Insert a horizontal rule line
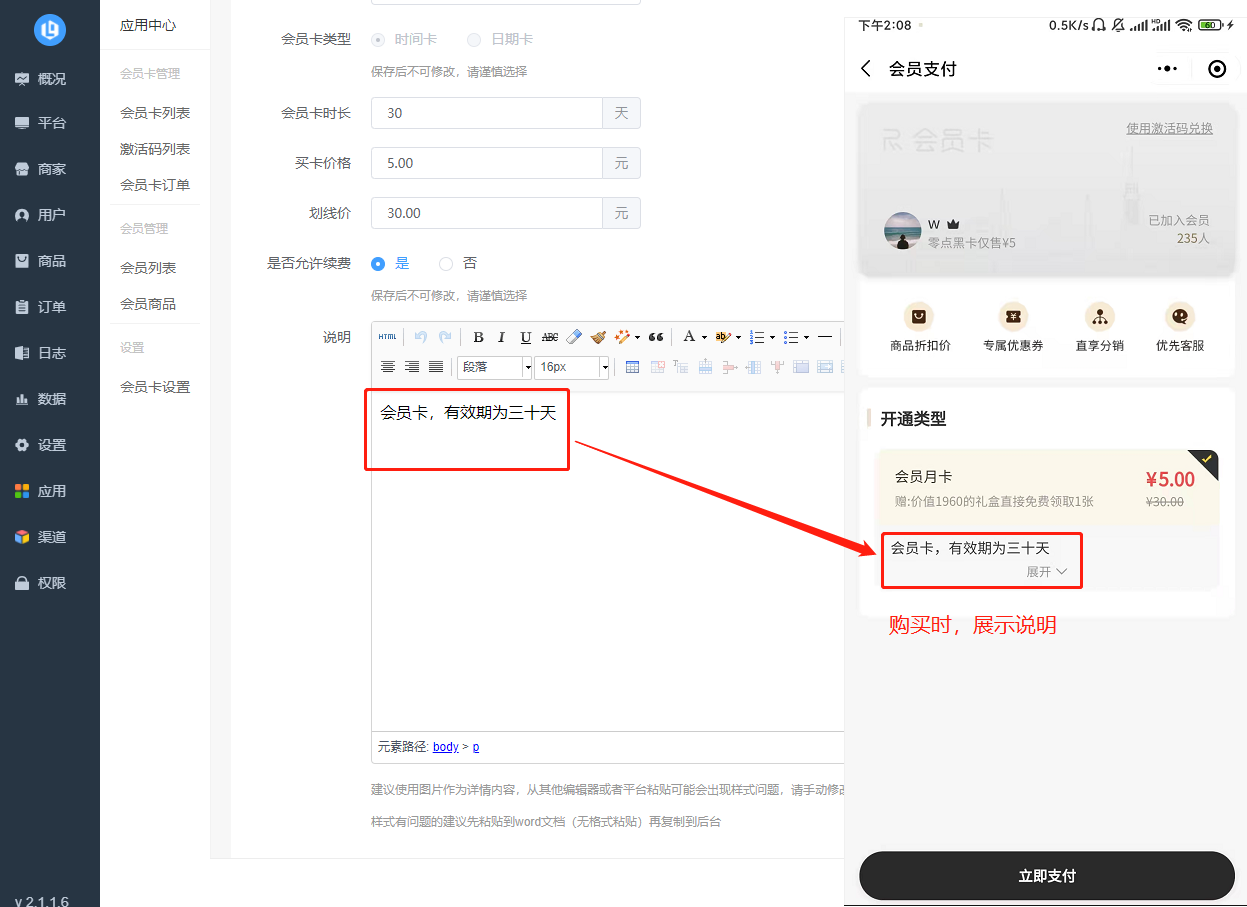The image size is (1247, 907). (825, 337)
